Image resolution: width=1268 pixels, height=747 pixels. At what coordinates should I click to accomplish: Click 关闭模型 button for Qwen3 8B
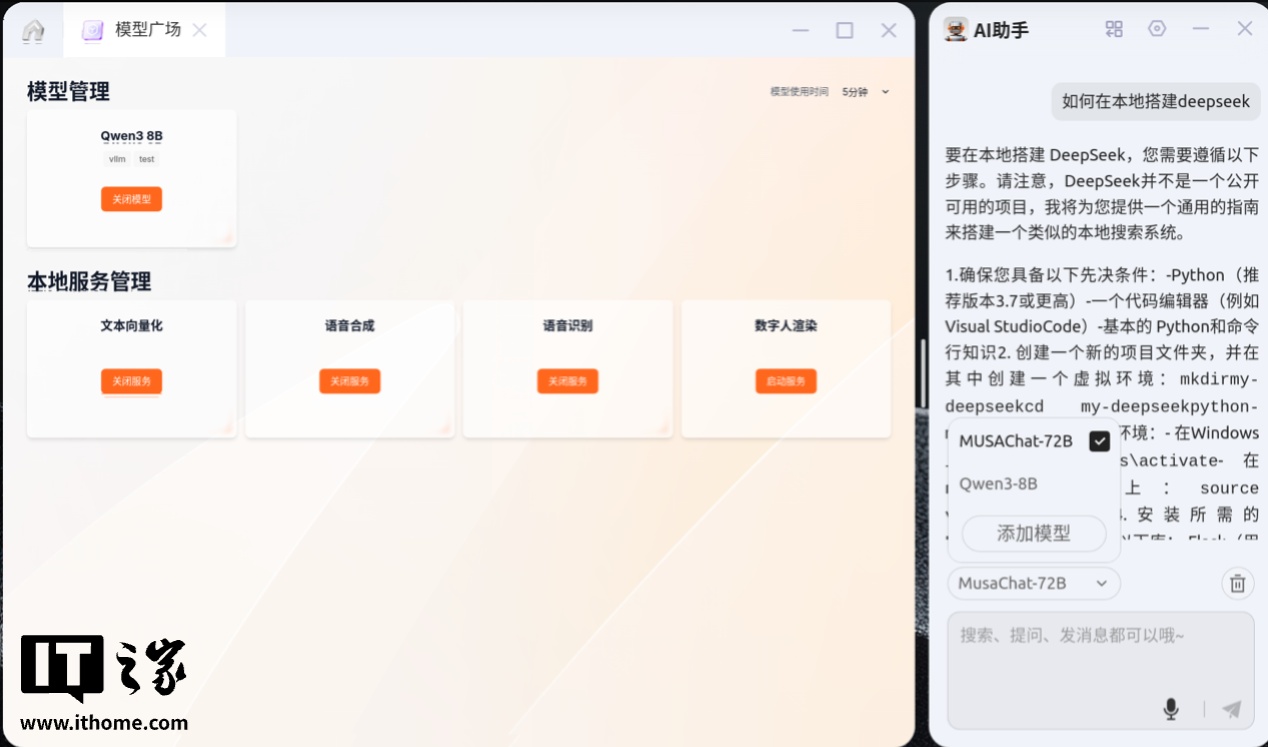pyautogui.click(x=131, y=199)
